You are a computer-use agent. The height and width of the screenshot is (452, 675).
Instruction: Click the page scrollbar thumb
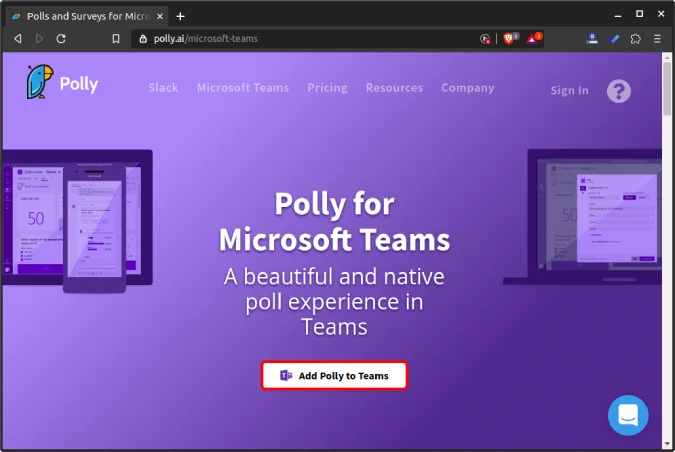click(667, 88)
